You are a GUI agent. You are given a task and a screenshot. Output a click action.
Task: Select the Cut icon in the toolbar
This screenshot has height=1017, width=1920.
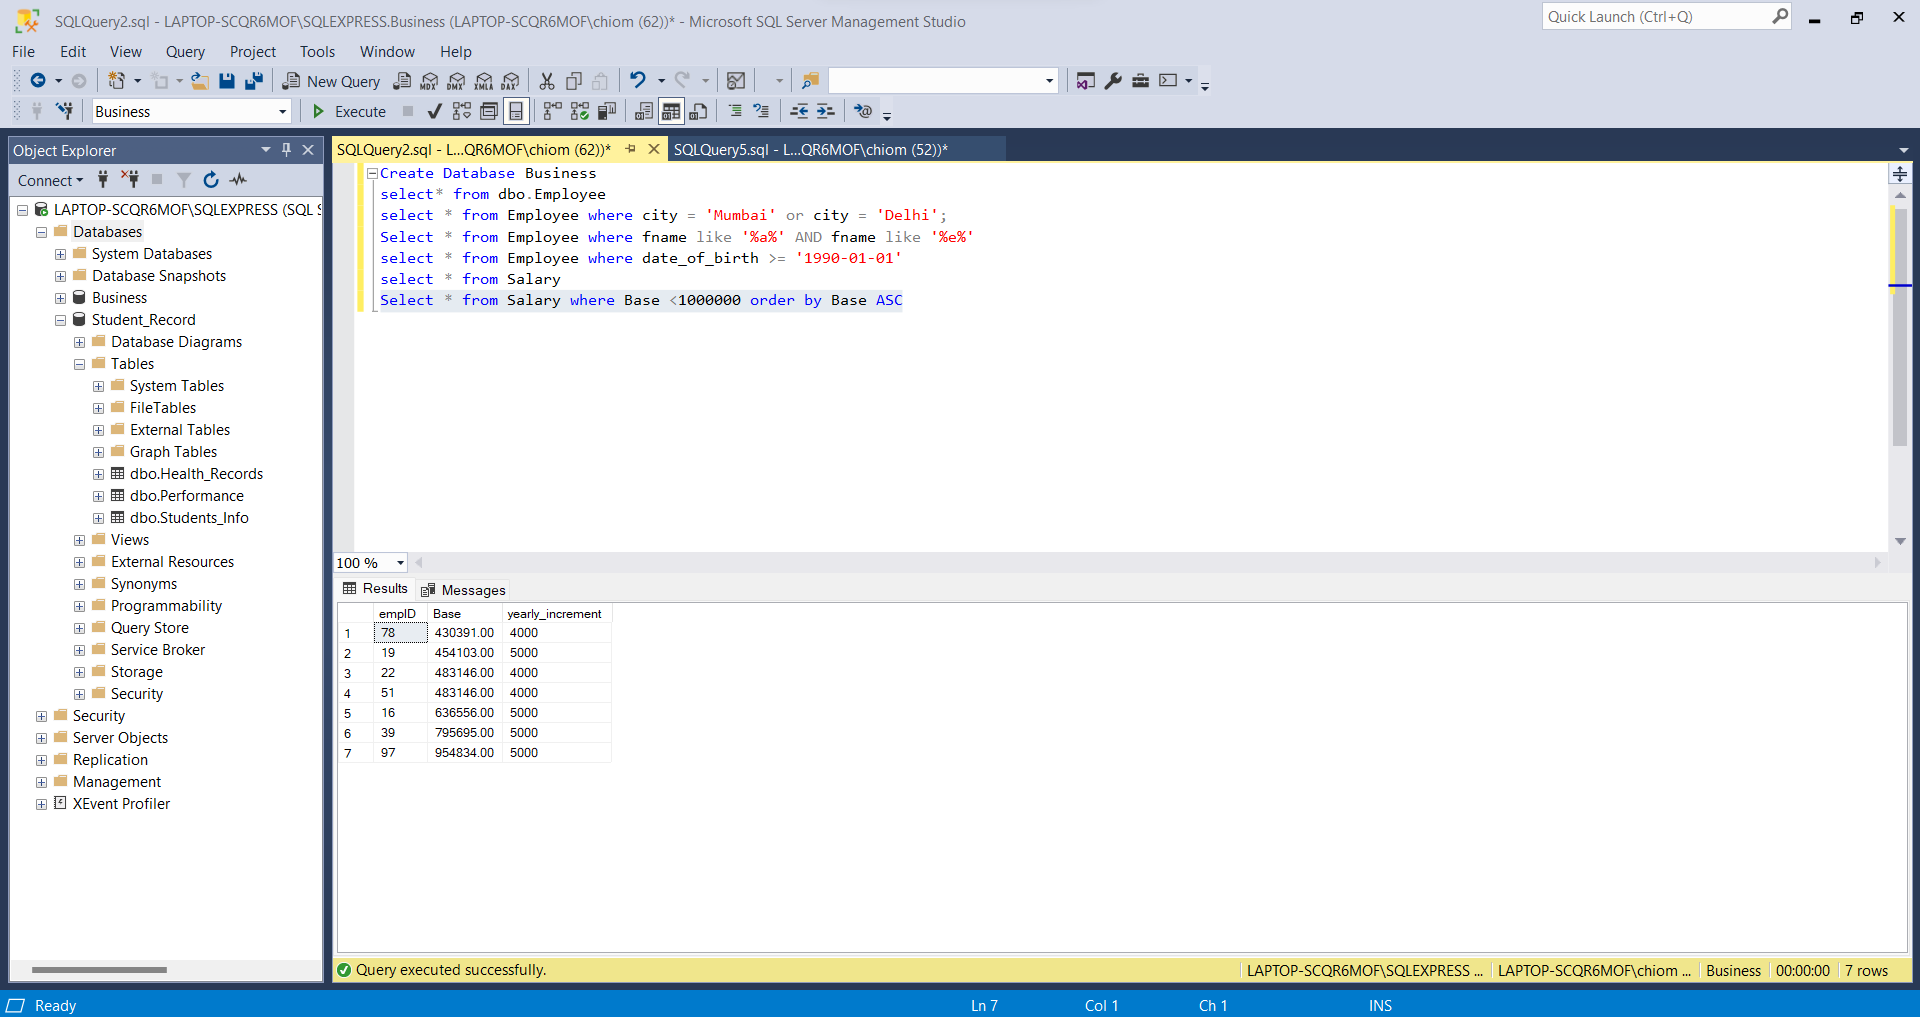[546, 80]
